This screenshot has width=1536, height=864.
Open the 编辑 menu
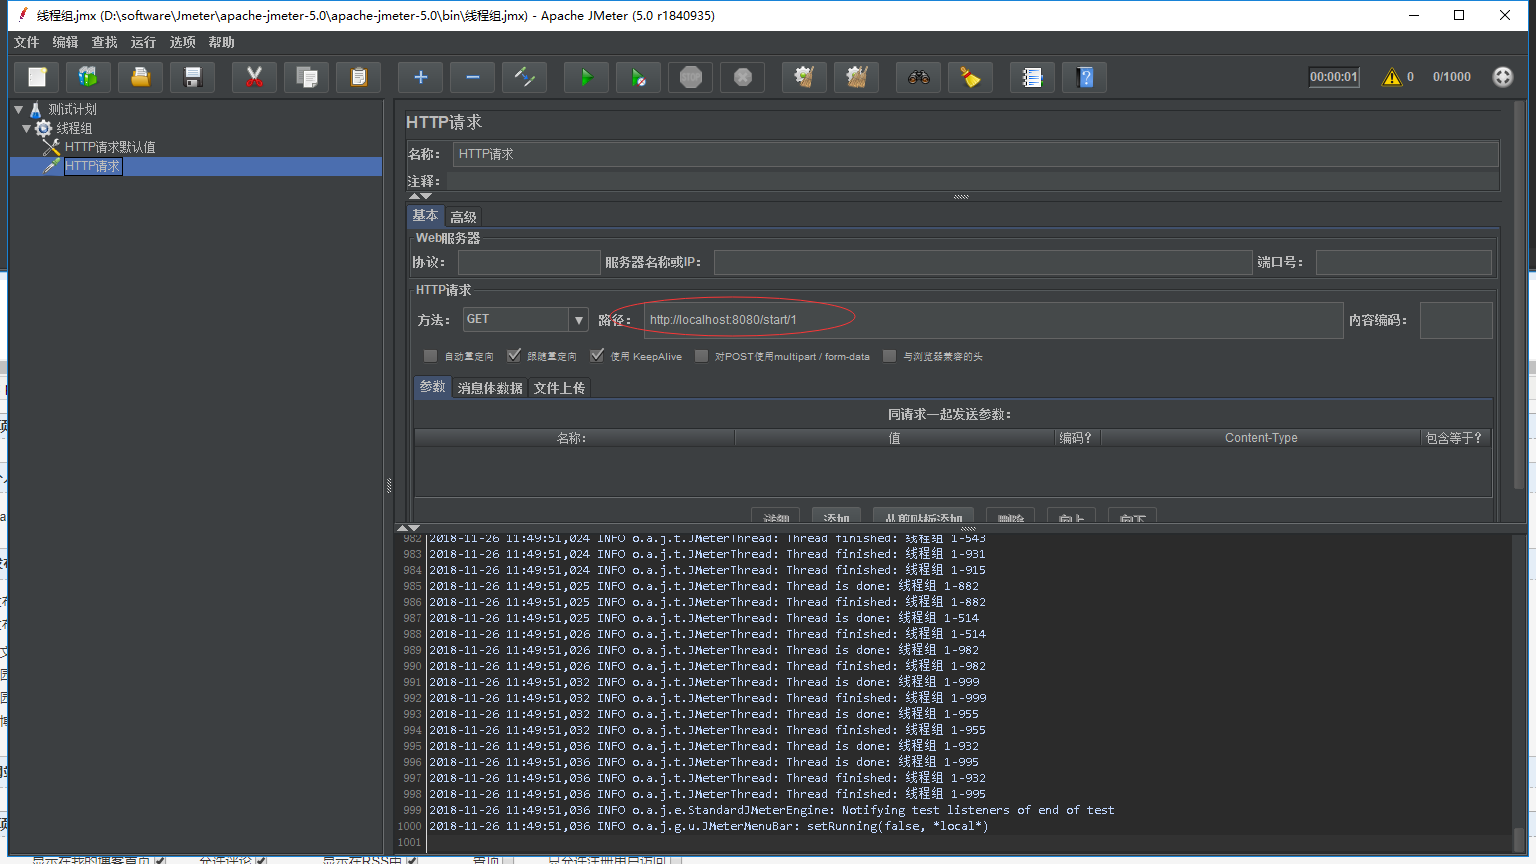coord(65,42)
